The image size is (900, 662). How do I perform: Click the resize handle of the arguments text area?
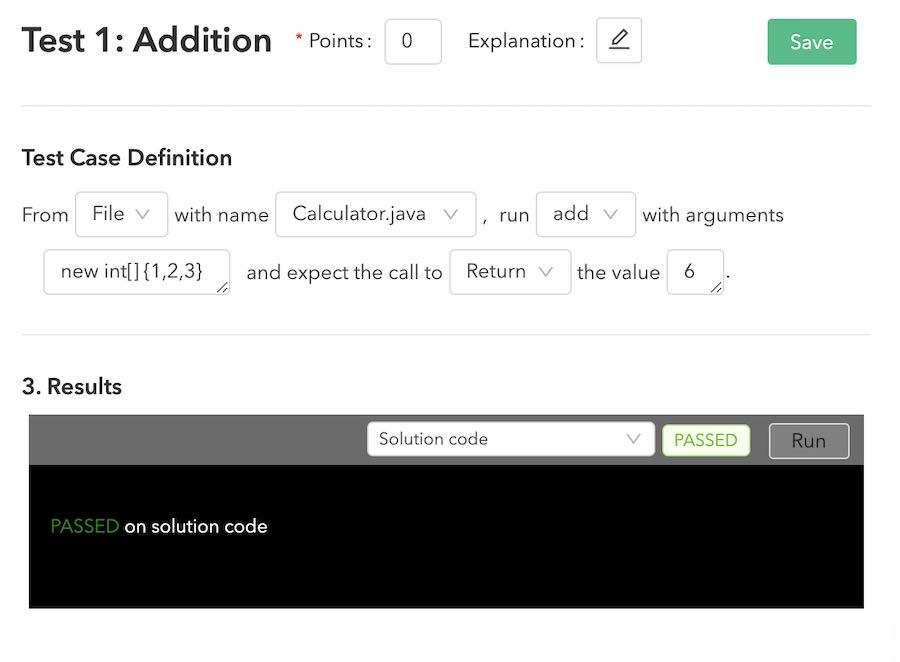click(x=222, y=288)
